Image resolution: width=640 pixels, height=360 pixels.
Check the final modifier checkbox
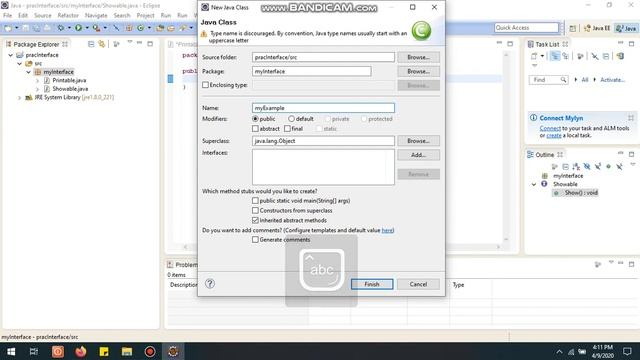pos(287,129)
